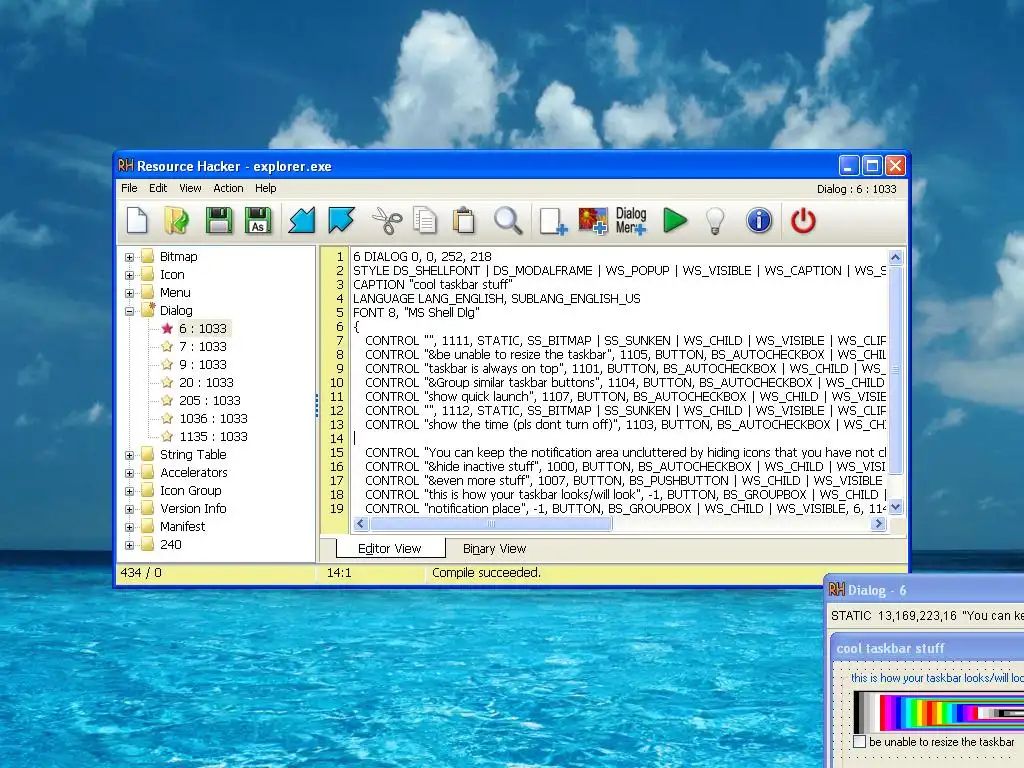Open the View menu
The width and height of the screenshot is (1024, 768).
(190, 188)
